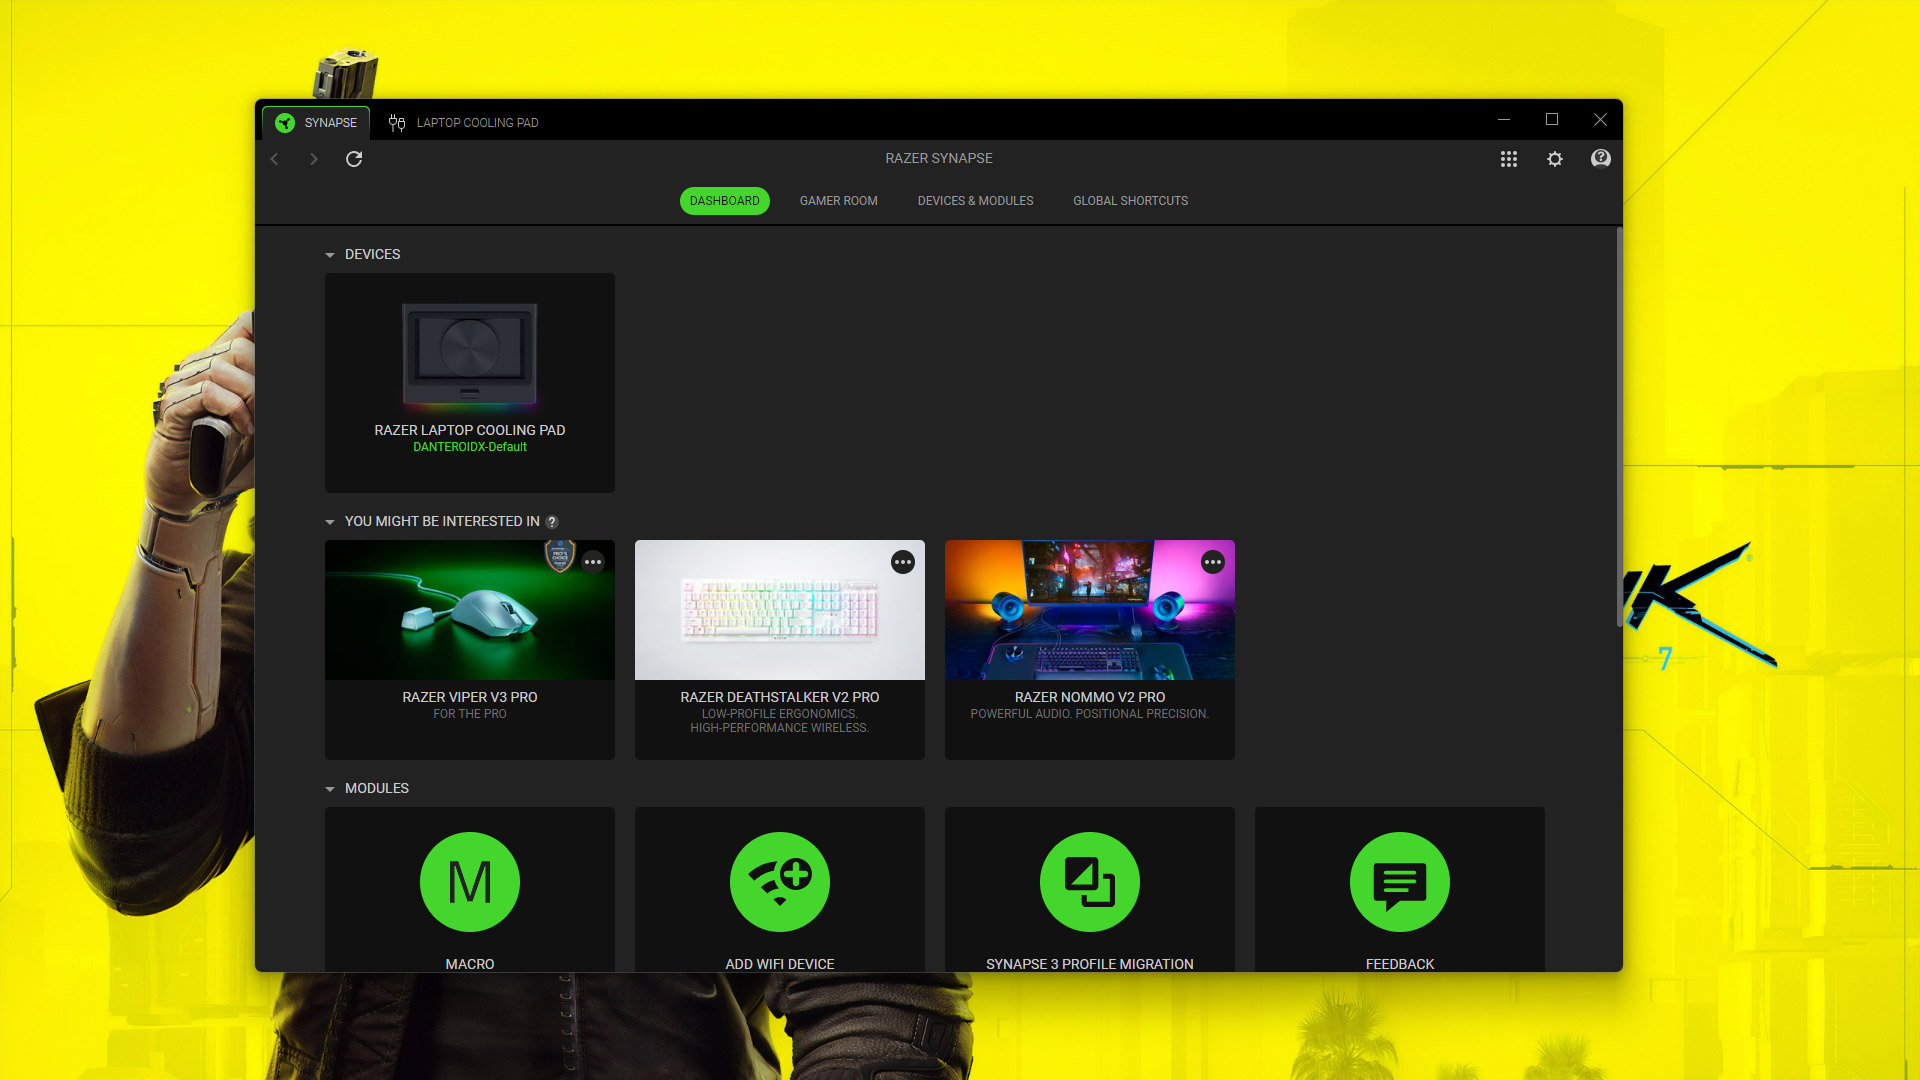
Task: Open the Feedback module icon
Action: click(x=1400, y=882)
